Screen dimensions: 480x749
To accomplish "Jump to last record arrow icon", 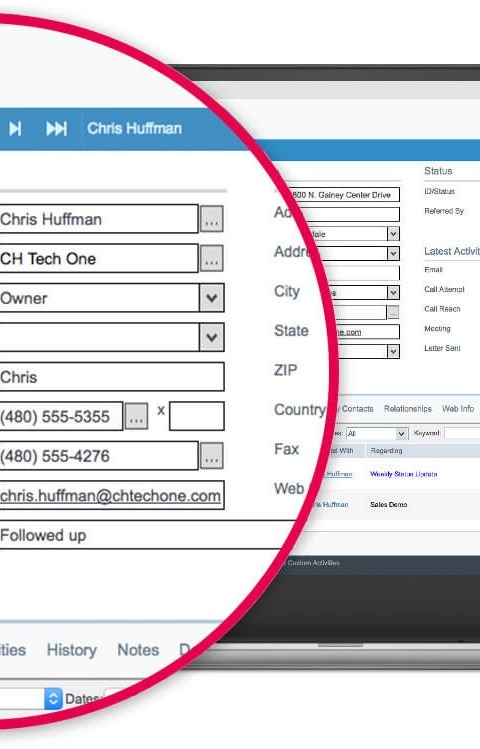I will click(x=56, y=128).
